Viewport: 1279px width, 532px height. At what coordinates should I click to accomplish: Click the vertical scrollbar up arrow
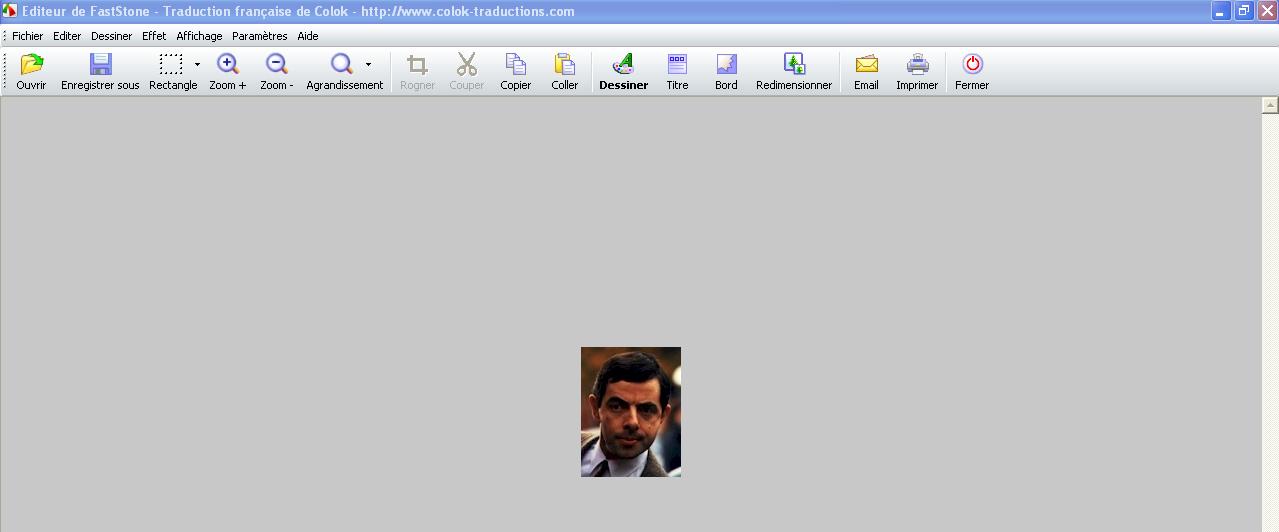[1270, 105]
